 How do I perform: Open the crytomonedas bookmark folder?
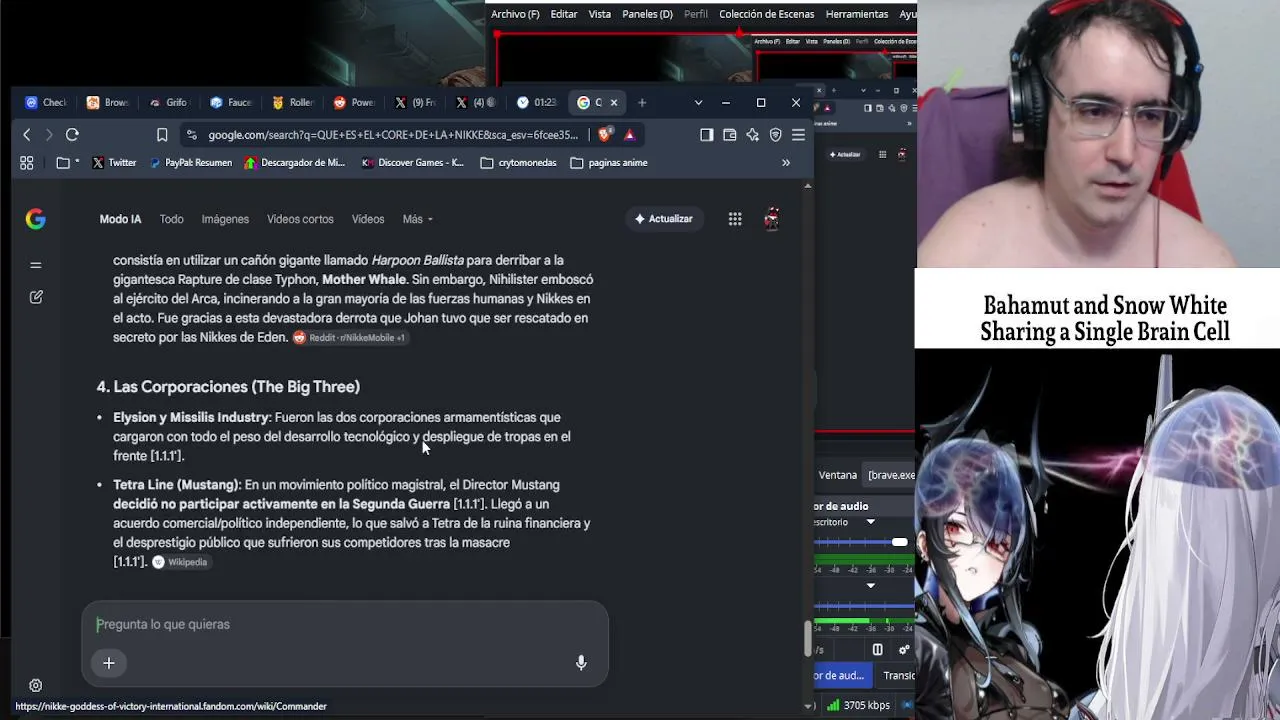click(x=518, y=163)
